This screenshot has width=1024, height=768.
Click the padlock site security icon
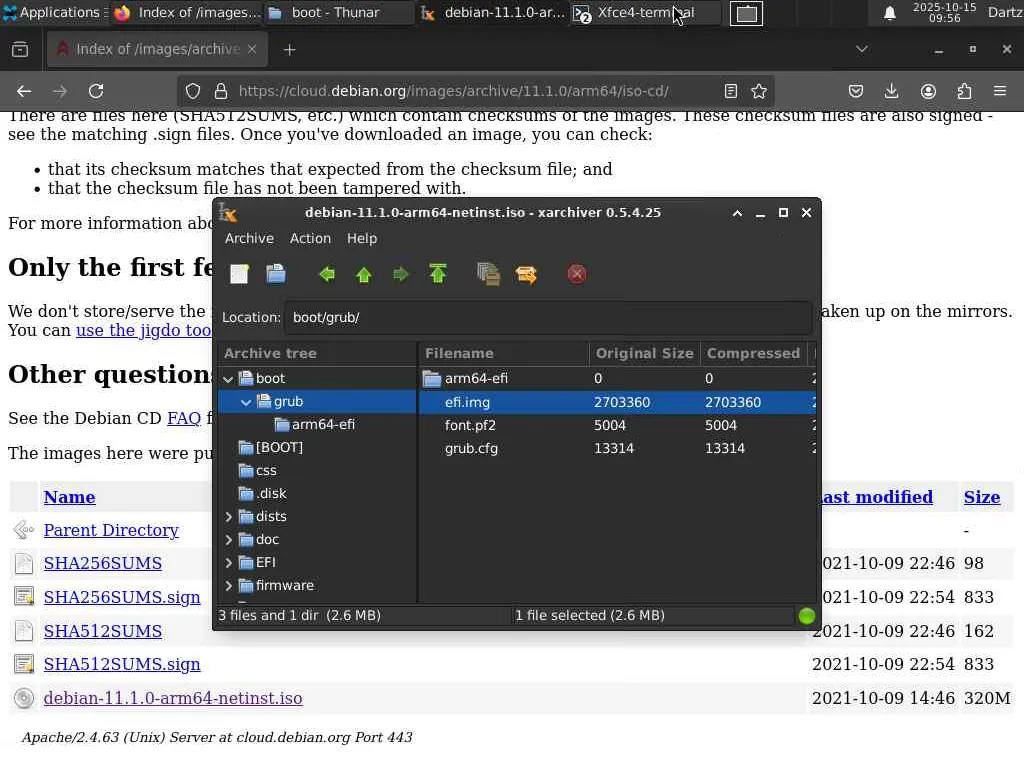click(x=221, y=91)
